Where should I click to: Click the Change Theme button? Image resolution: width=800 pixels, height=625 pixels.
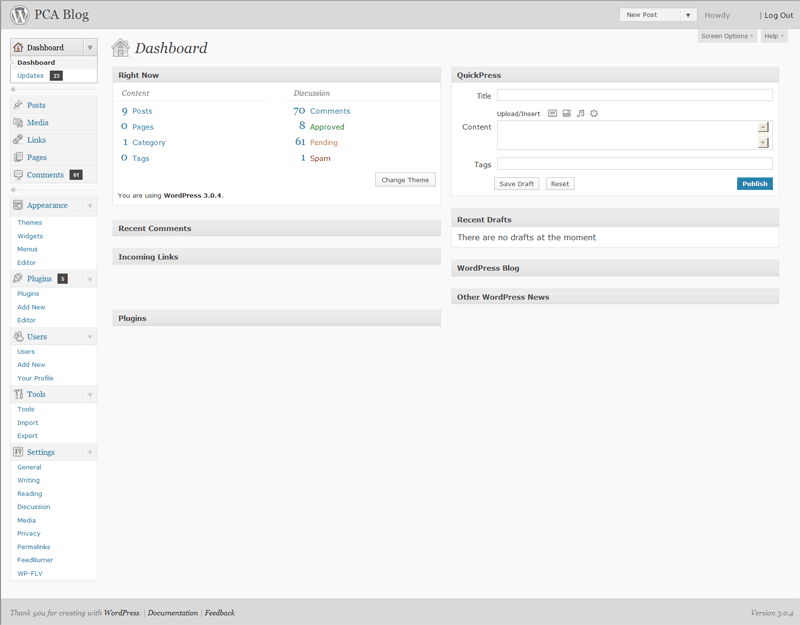(405, 180)
